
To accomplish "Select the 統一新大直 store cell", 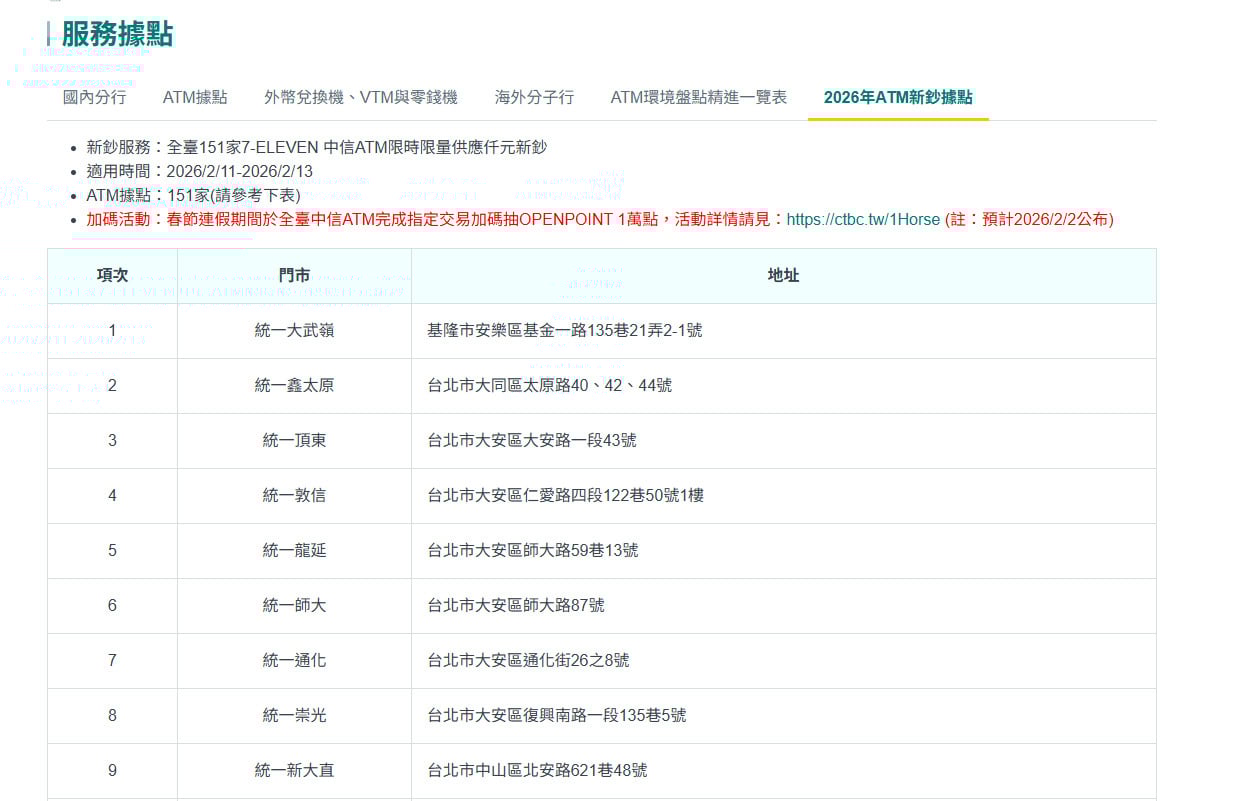I will [294, 770].
